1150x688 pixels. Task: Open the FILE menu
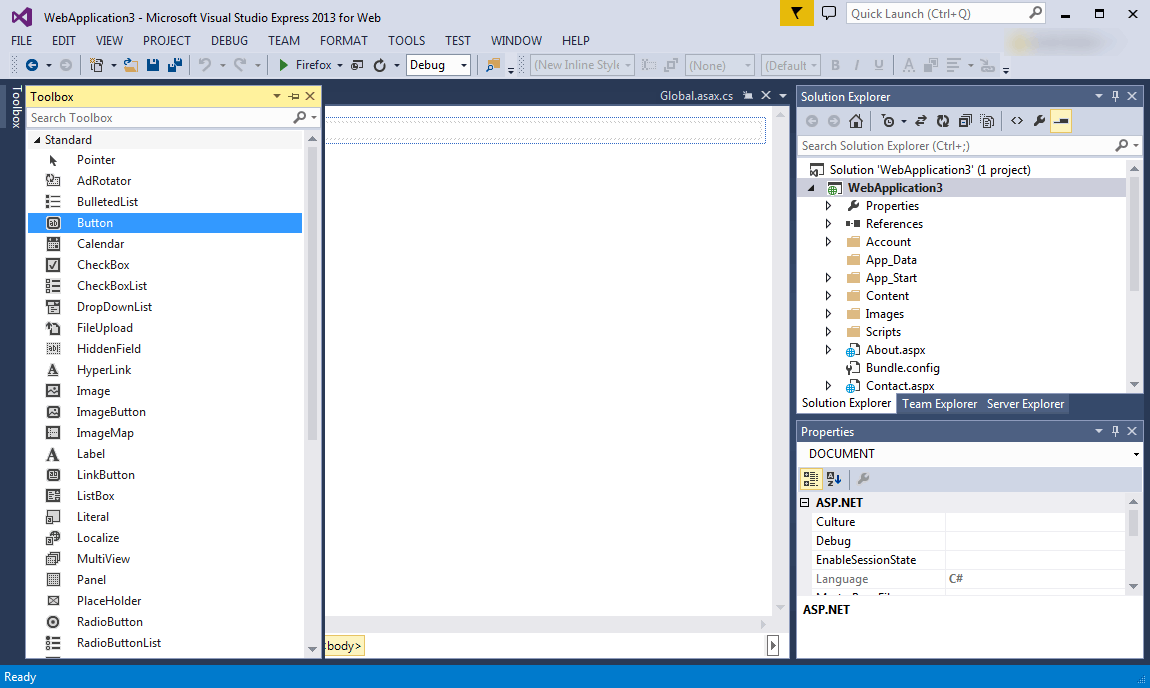(21, 41)
